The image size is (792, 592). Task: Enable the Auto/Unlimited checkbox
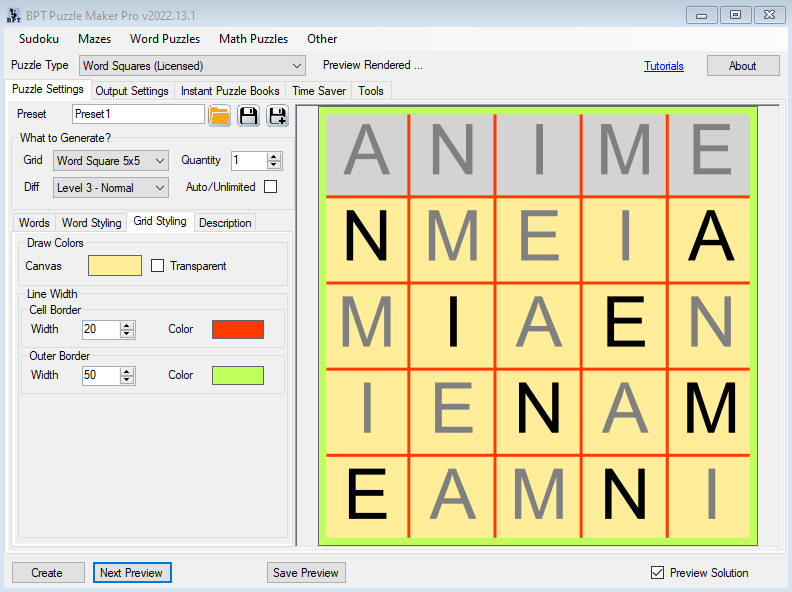point(270,187)
